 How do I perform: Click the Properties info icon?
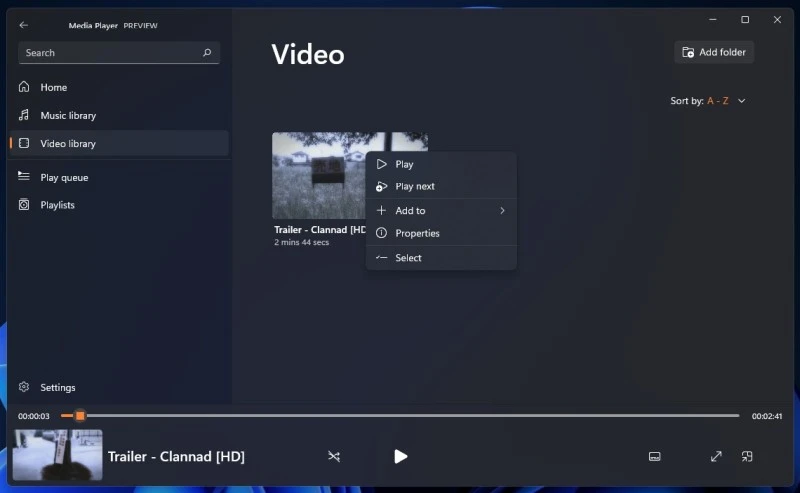(381, 233)
